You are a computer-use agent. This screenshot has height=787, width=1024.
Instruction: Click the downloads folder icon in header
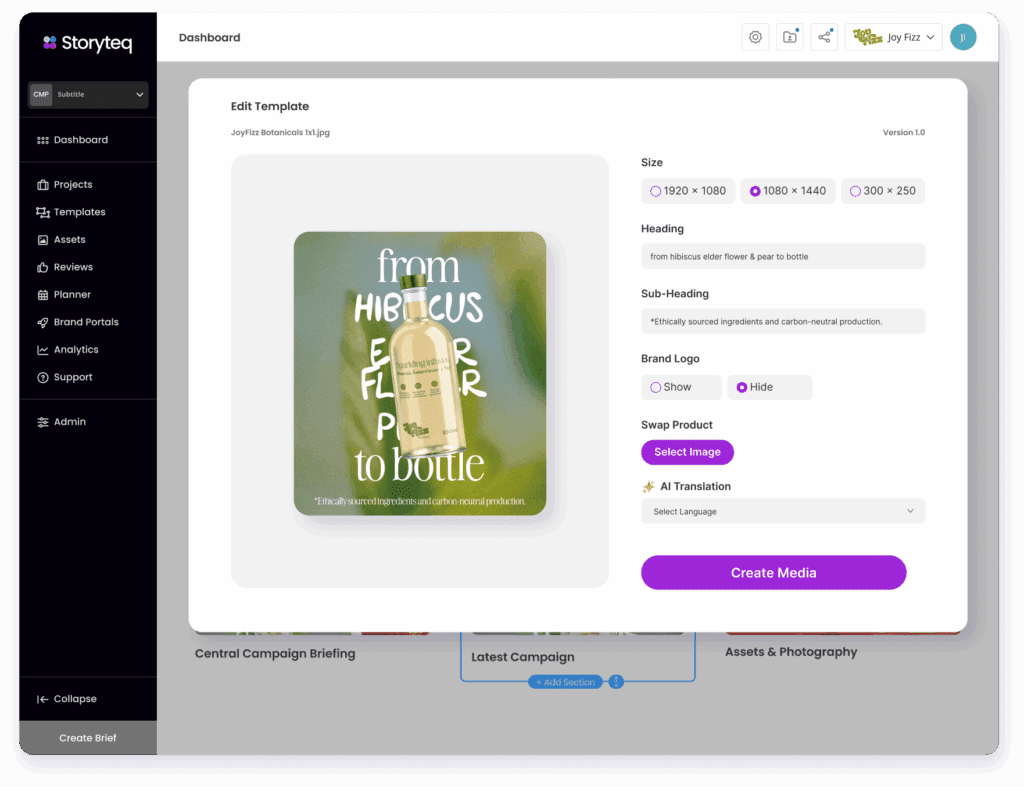(790, 37)
